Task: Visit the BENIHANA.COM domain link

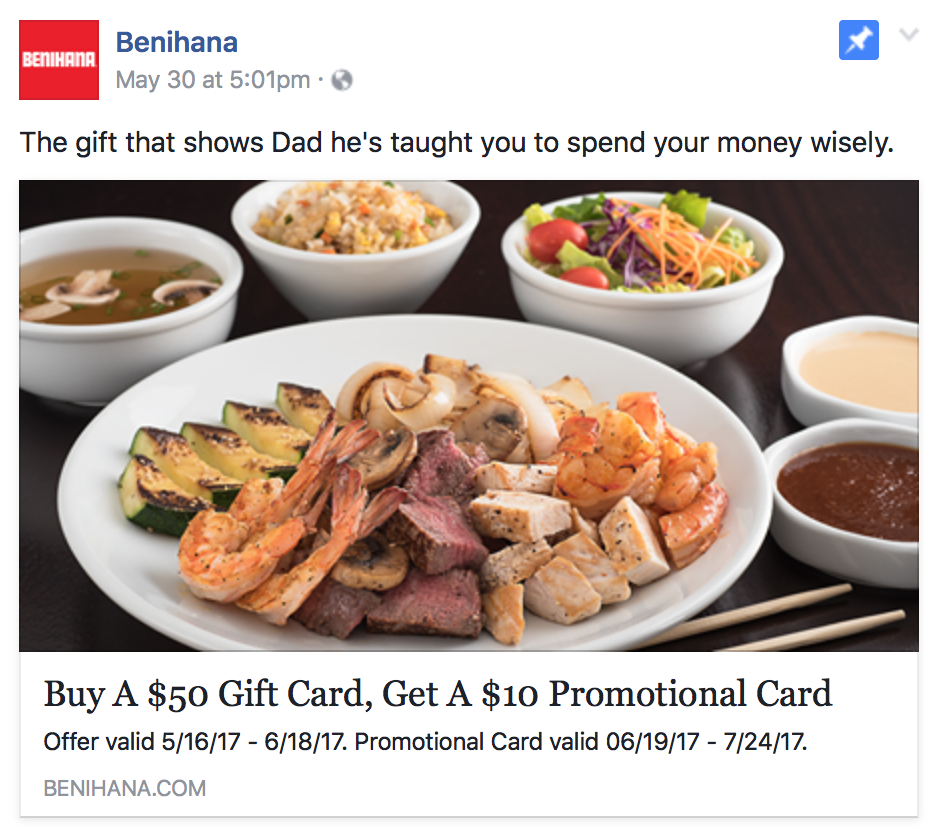Action: pyautogui.click(x=125, y=788)
